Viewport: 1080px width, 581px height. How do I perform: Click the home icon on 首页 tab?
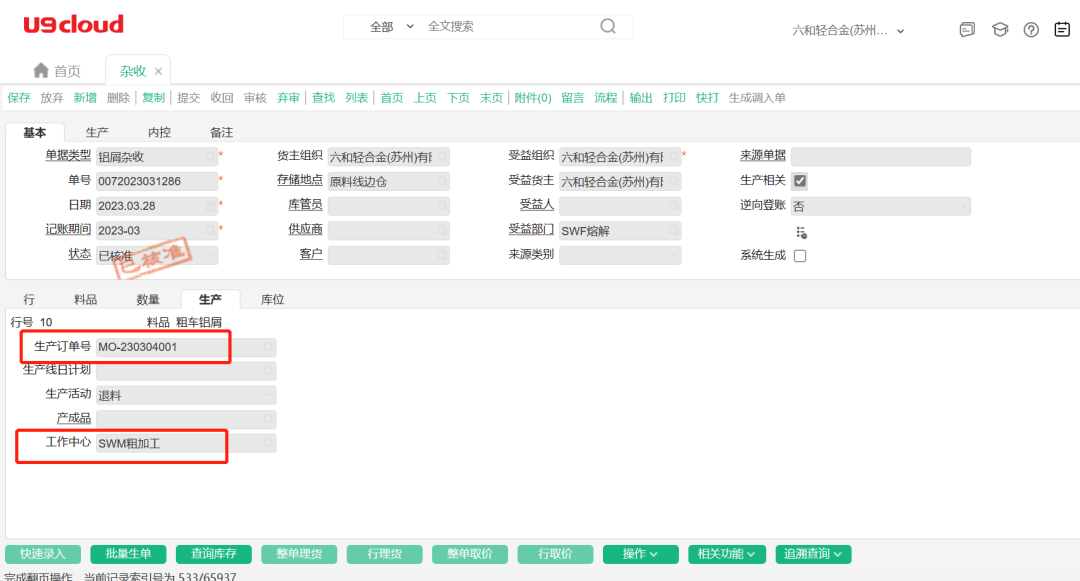[x=41, y=70]
